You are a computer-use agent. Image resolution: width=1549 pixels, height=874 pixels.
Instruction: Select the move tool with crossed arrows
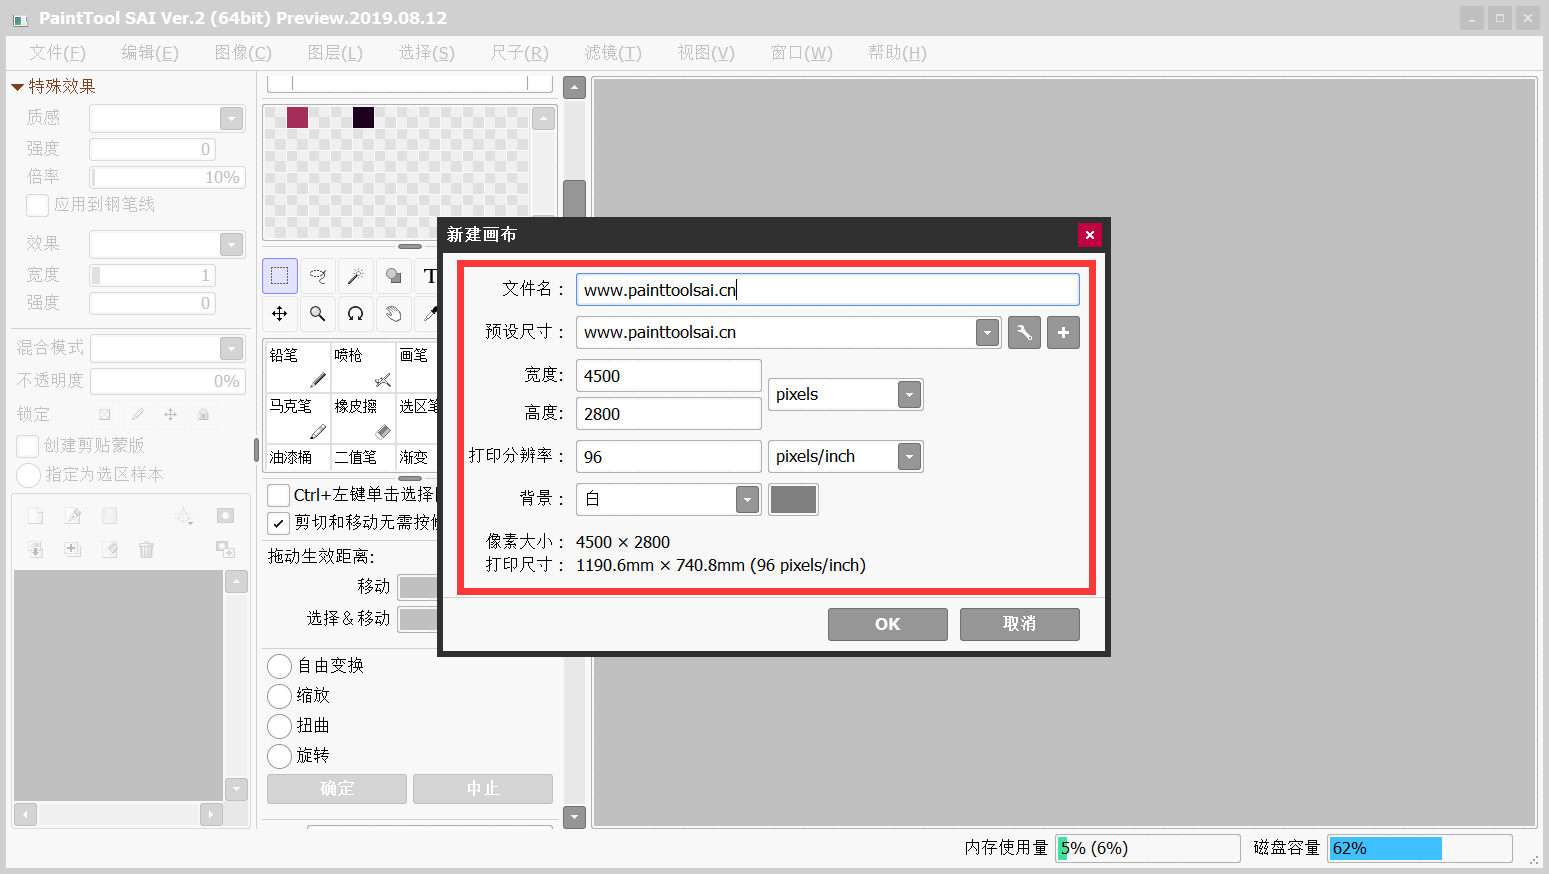(x=280, y=314)
